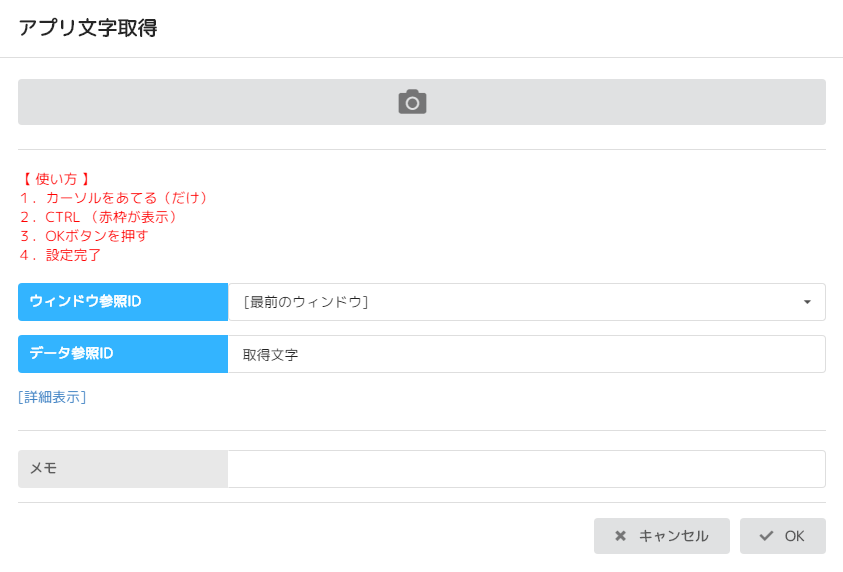Viewport: 843px width, 572px height.
Task: Click the X icon on キャンセル button
Action: [x=621, y=536]
